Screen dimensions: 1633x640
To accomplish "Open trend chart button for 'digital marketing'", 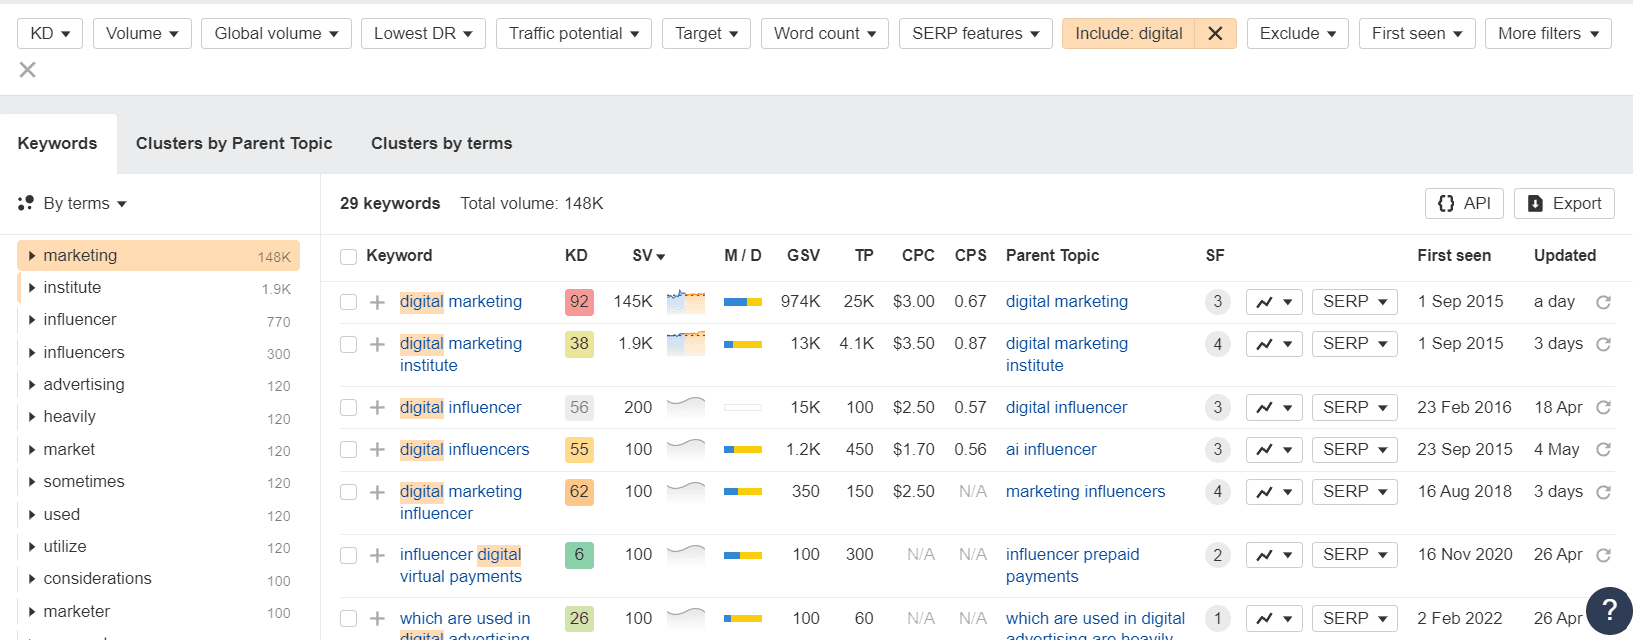I will tap(1274, 302).
